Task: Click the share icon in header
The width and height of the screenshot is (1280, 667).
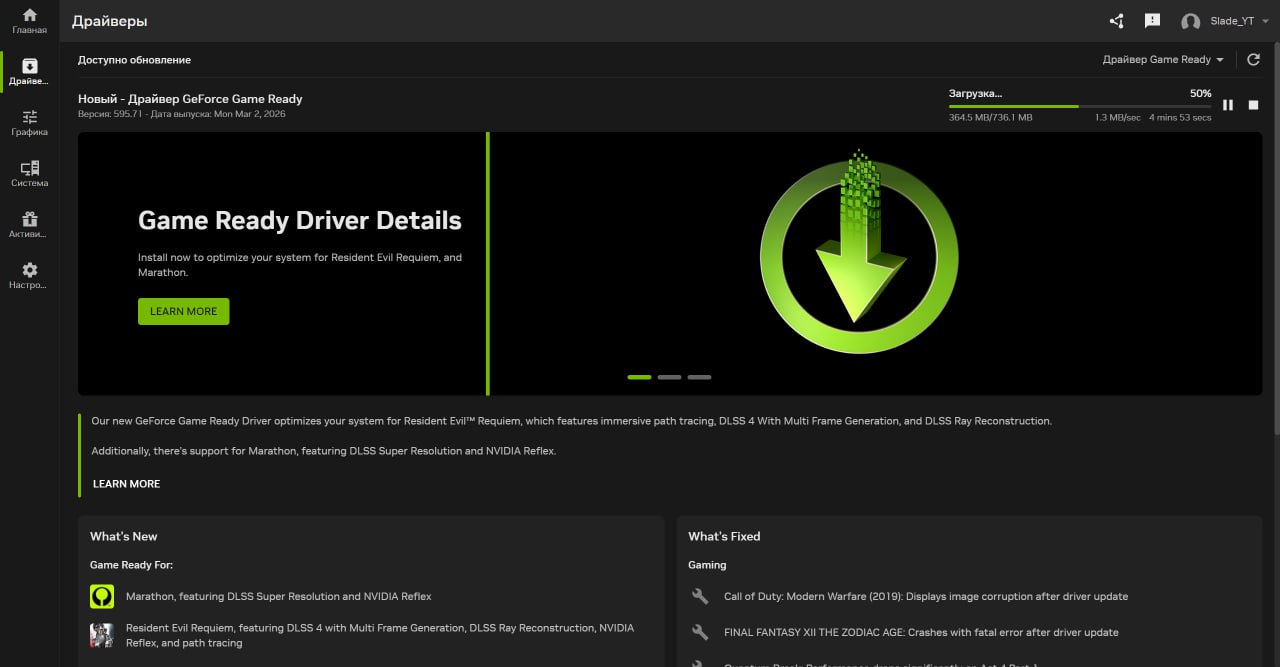Action: point(1117,21)
